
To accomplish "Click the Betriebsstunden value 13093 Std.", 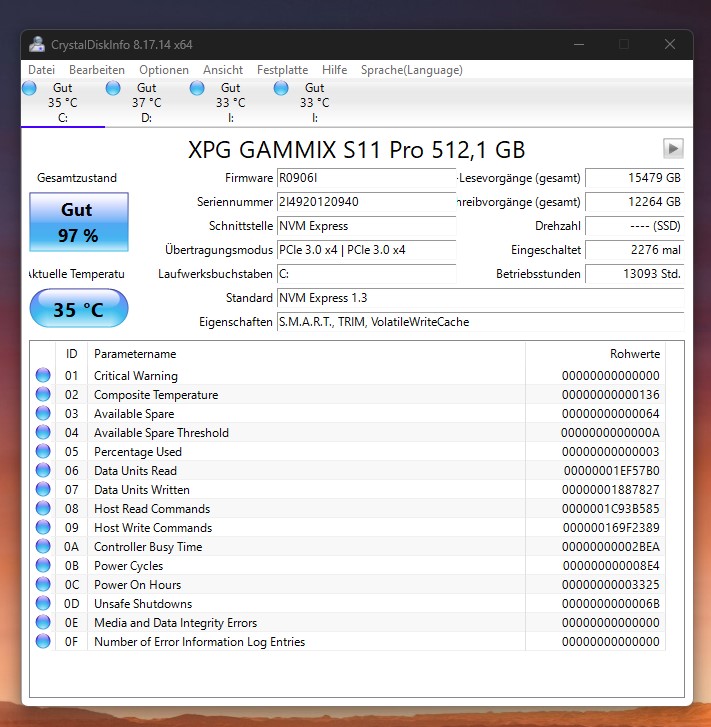I will pos(634,274).
